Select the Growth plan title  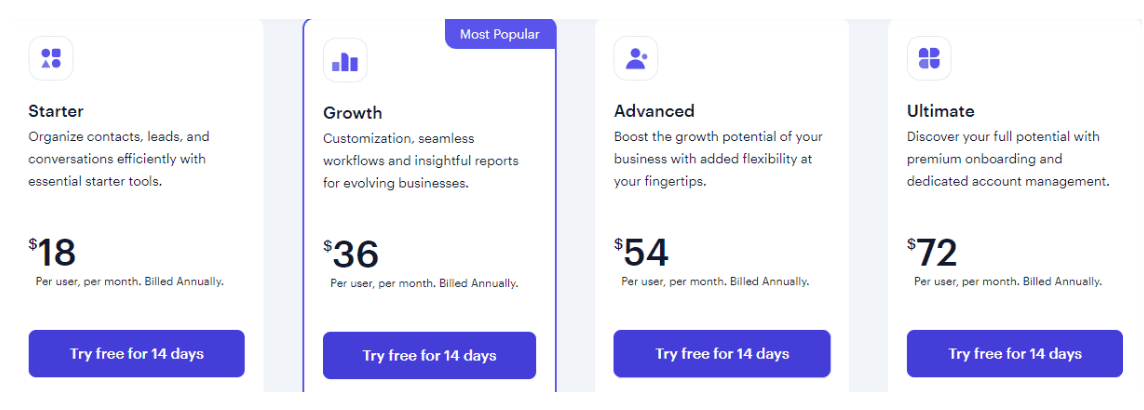point(352,113)
